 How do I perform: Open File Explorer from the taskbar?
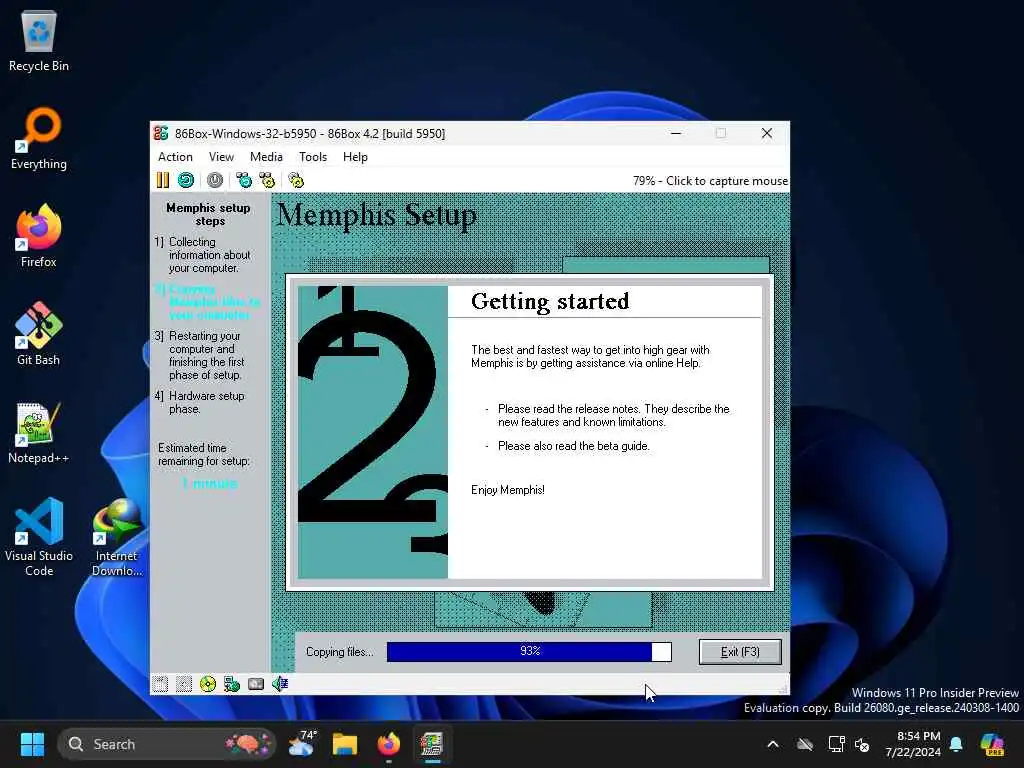point(345,744)
